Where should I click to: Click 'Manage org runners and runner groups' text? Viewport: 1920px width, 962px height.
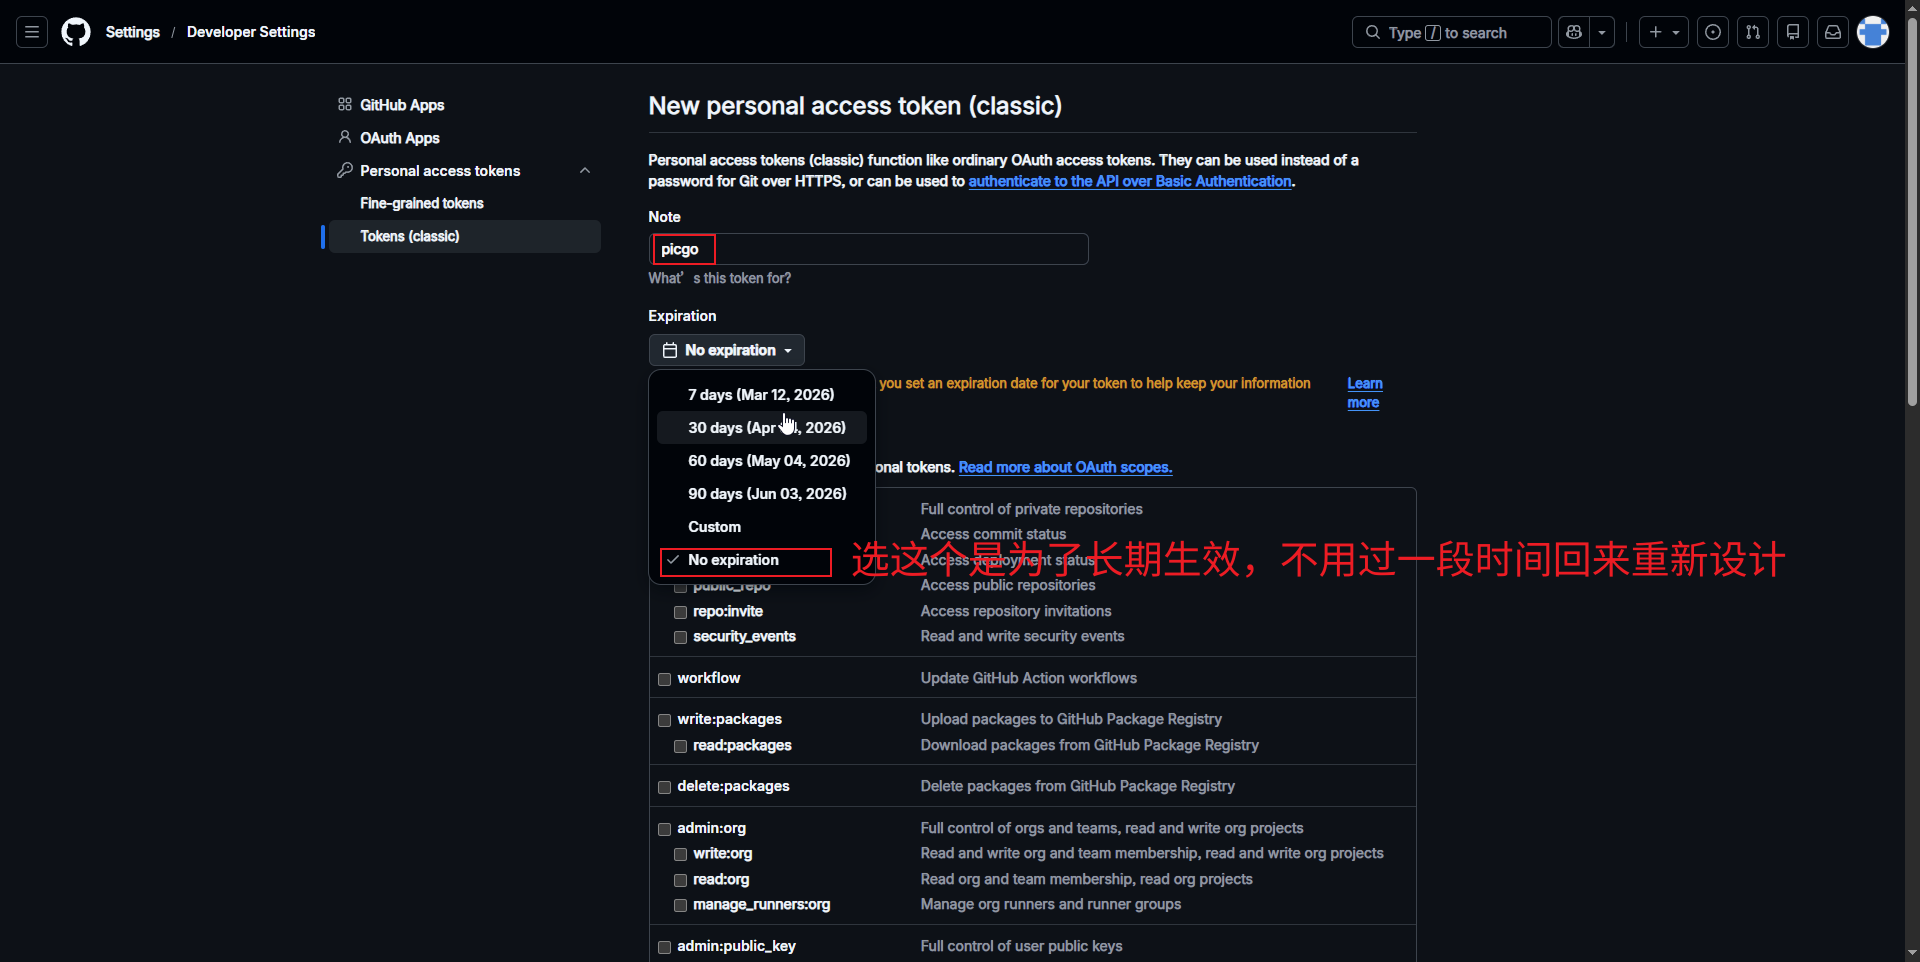(1050, 904)
